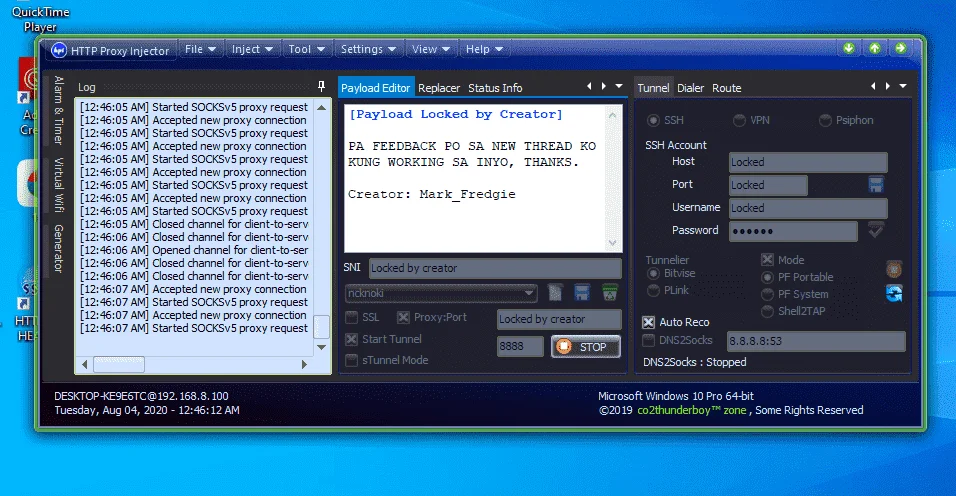Screen dimensions: 956x496
Task: Open the co2thunderboy zone link
Action: click(x=692, y=410)
